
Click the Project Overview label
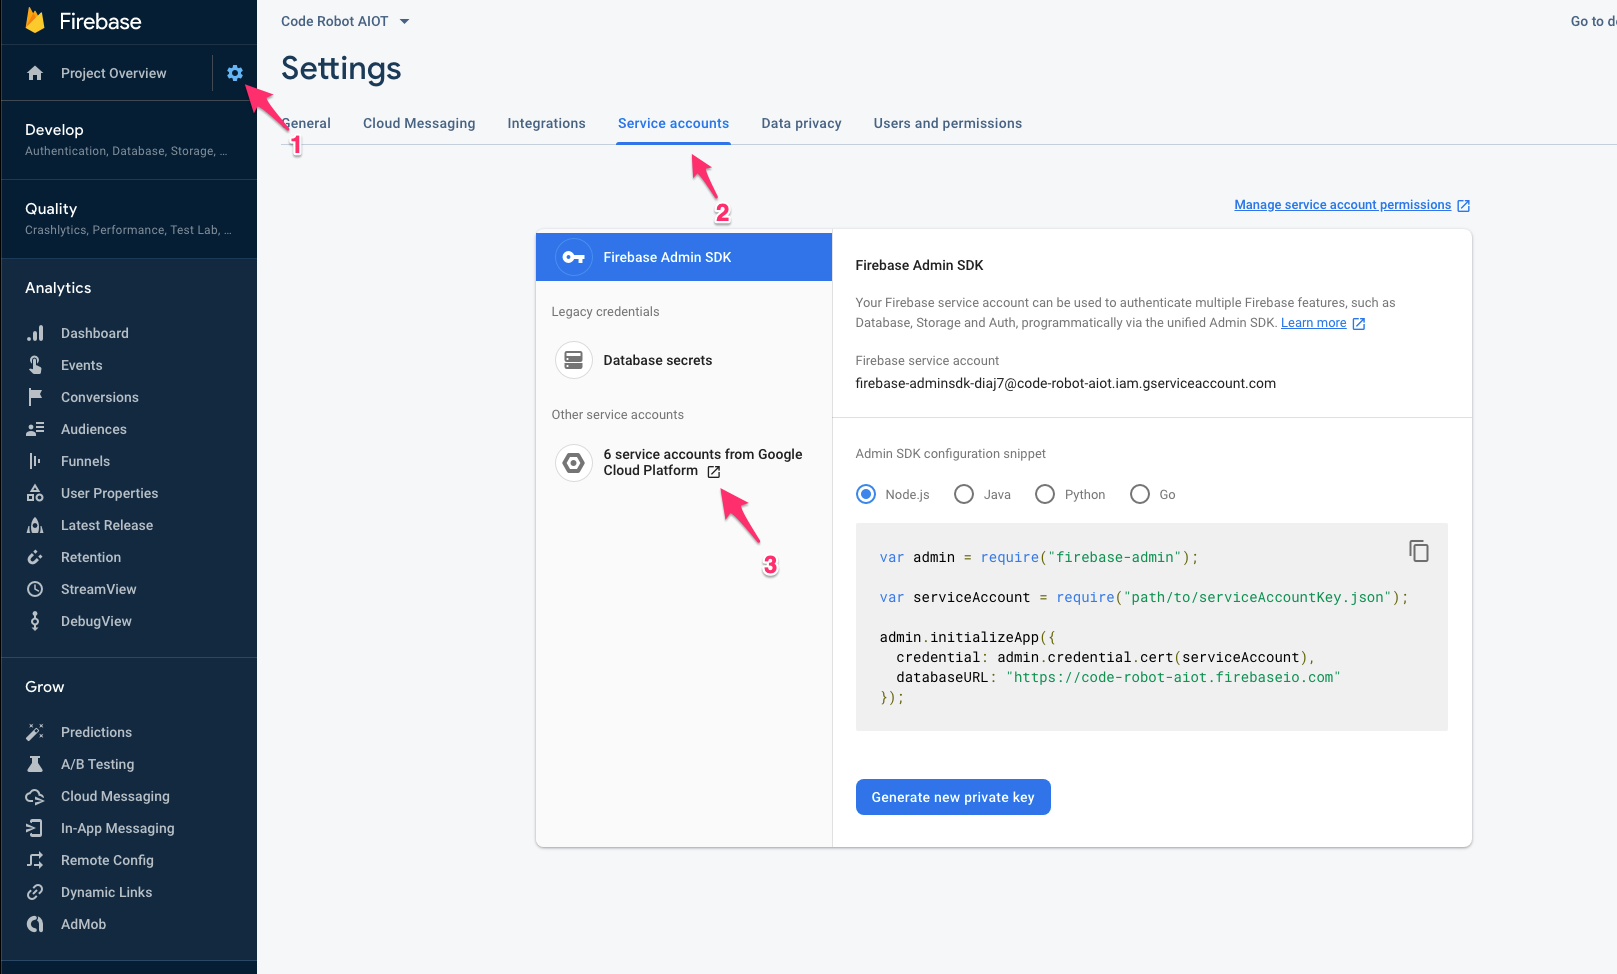pyautogui.click(x=114, y=73)
